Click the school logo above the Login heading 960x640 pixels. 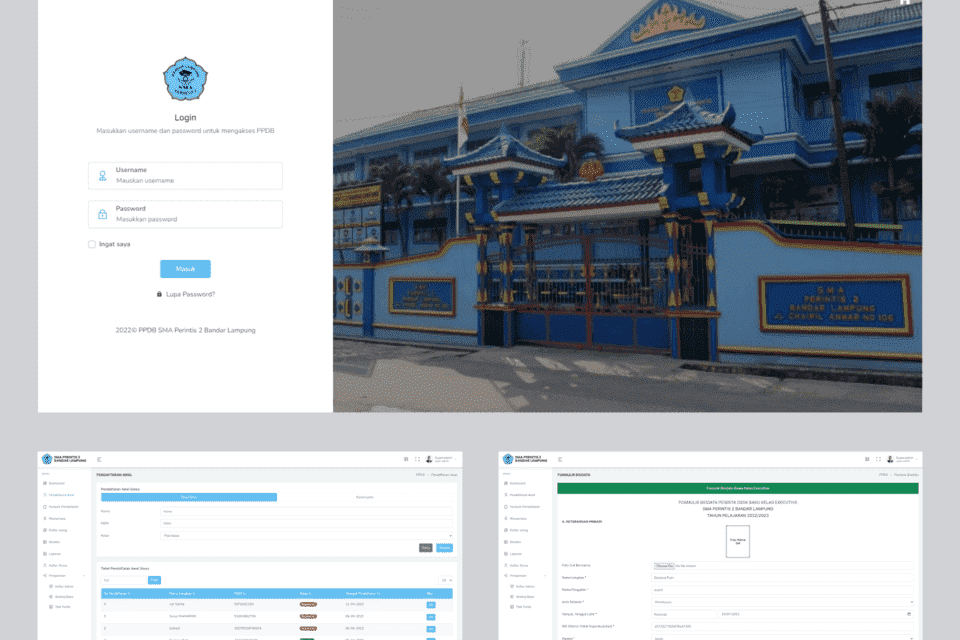pos(185,79)
